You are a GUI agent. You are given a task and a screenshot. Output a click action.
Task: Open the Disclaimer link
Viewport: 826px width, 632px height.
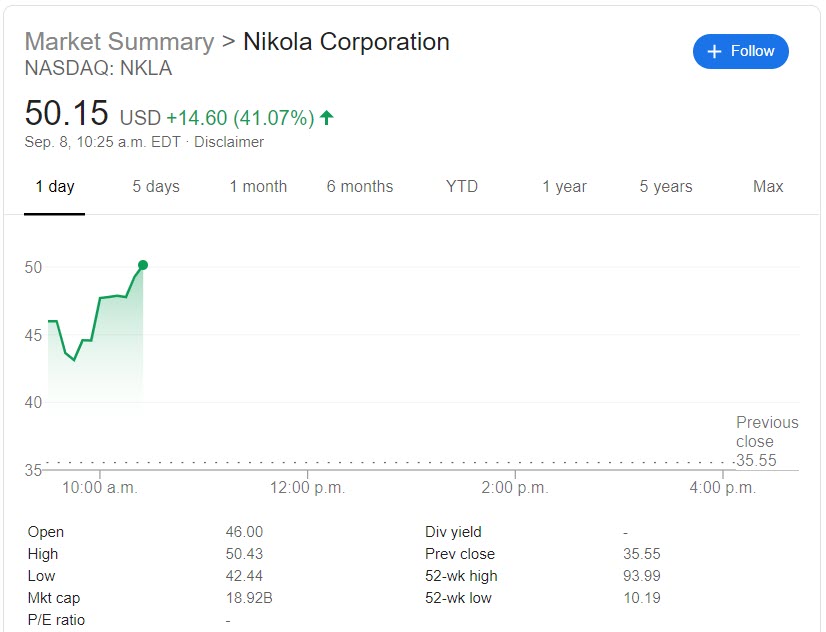pyautogui.click(x=229, y=142)
